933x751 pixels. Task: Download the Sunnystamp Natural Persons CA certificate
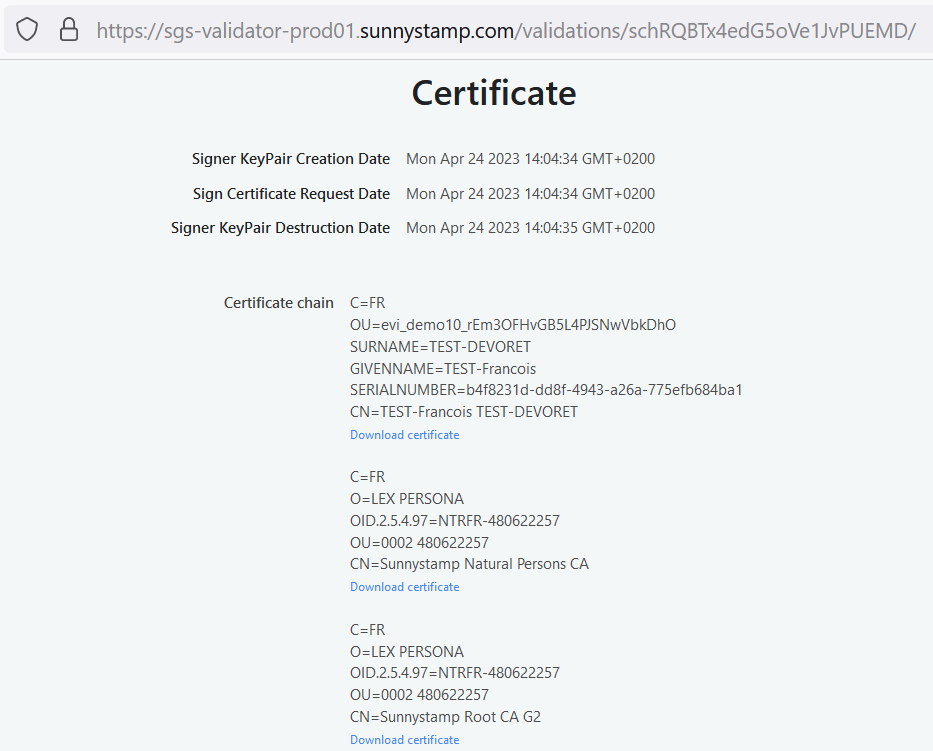point(404,587)
